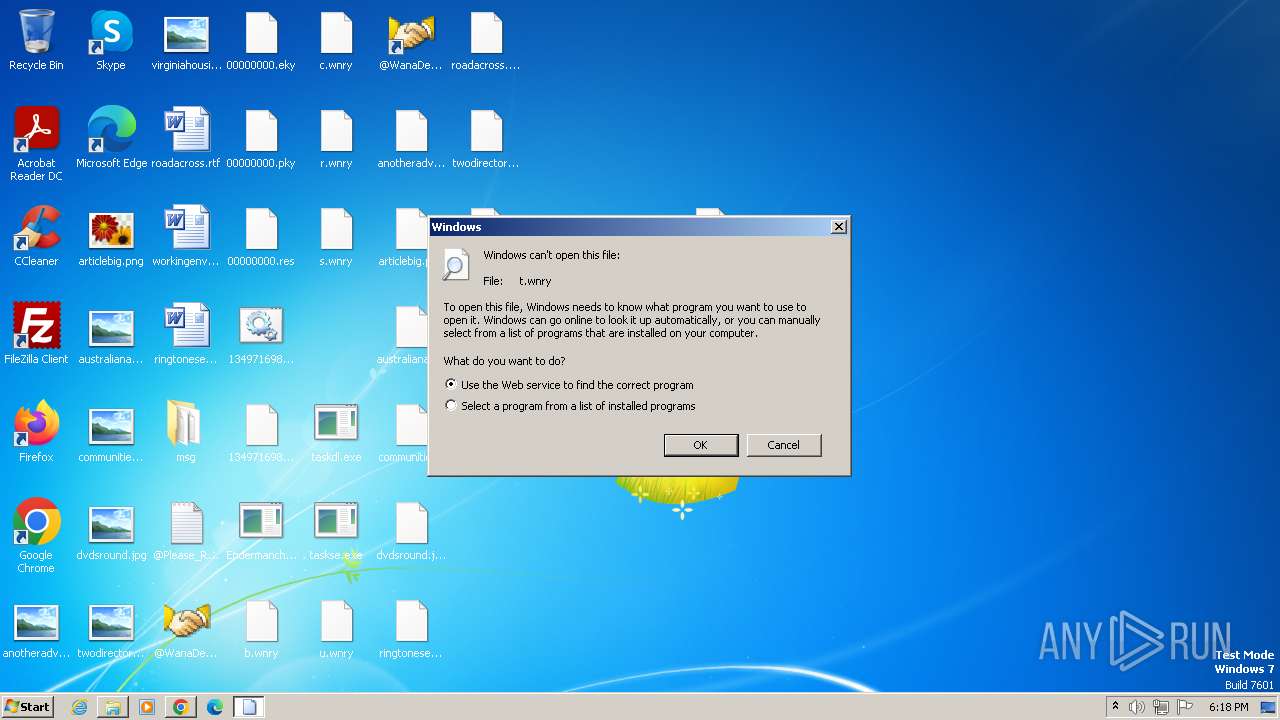The width and height of the screenshot is (1280, 720).
Task: Select the top-row roadacross.... blank file
Action: click(486, 41)
